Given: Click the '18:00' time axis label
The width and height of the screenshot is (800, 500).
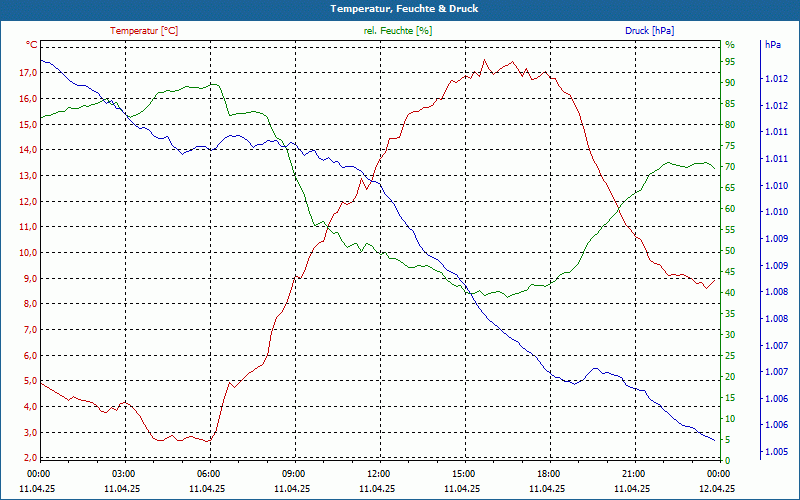Looking at the screenshot, I should [548, 474].
